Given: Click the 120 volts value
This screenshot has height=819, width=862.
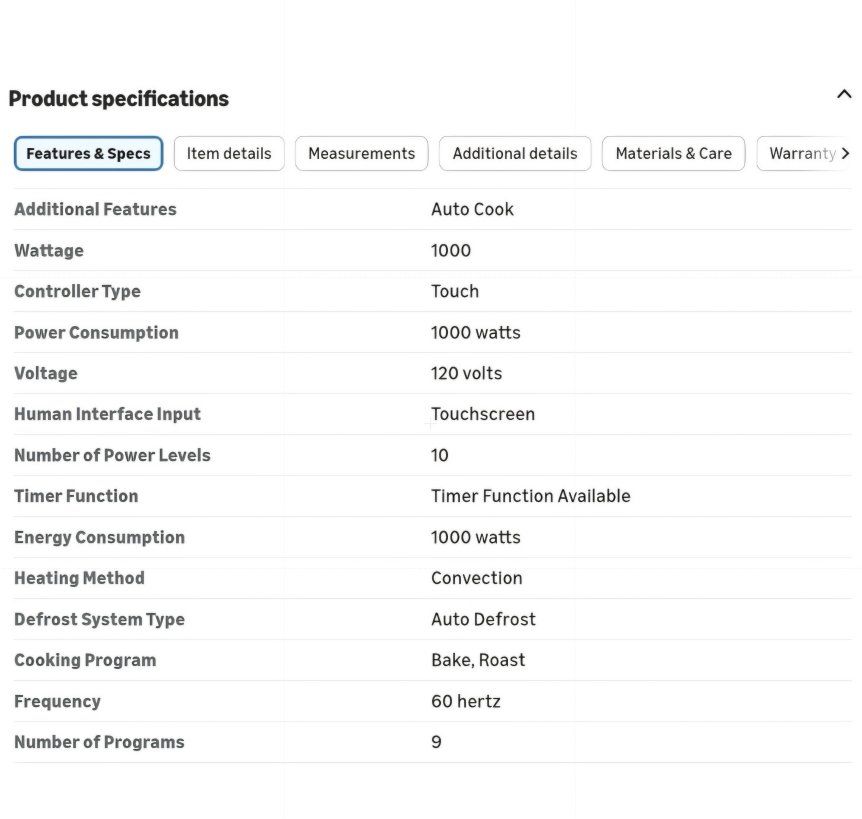Looking at the screenshot, I should point(466,373).
